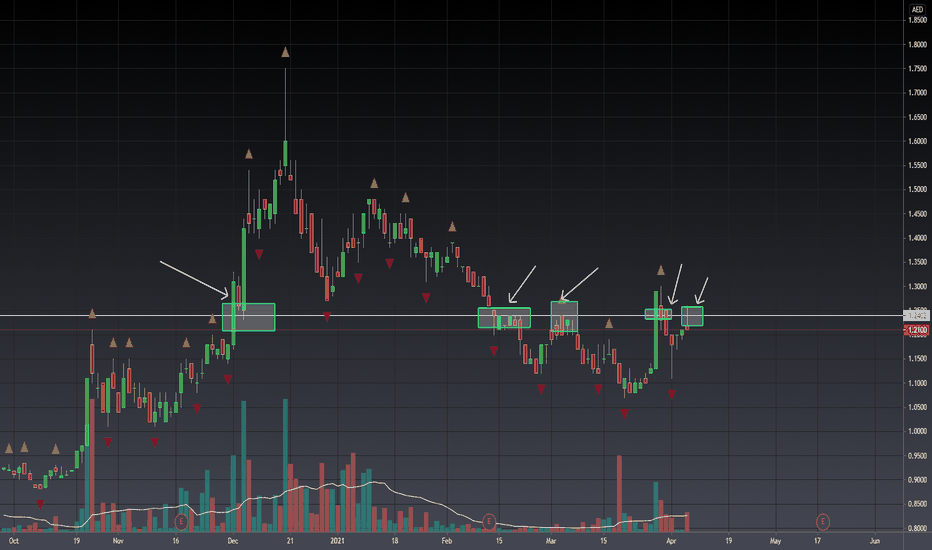Click the 1.5500 price axis label
The image size is (932, 550).
coord(917,165)
